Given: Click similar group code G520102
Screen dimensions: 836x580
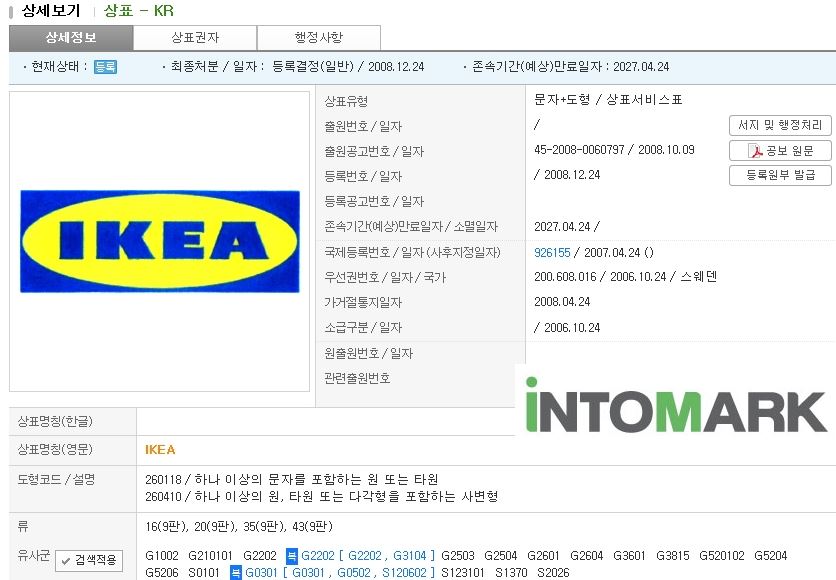Looking at the screenshot, I should coord(721,556).
